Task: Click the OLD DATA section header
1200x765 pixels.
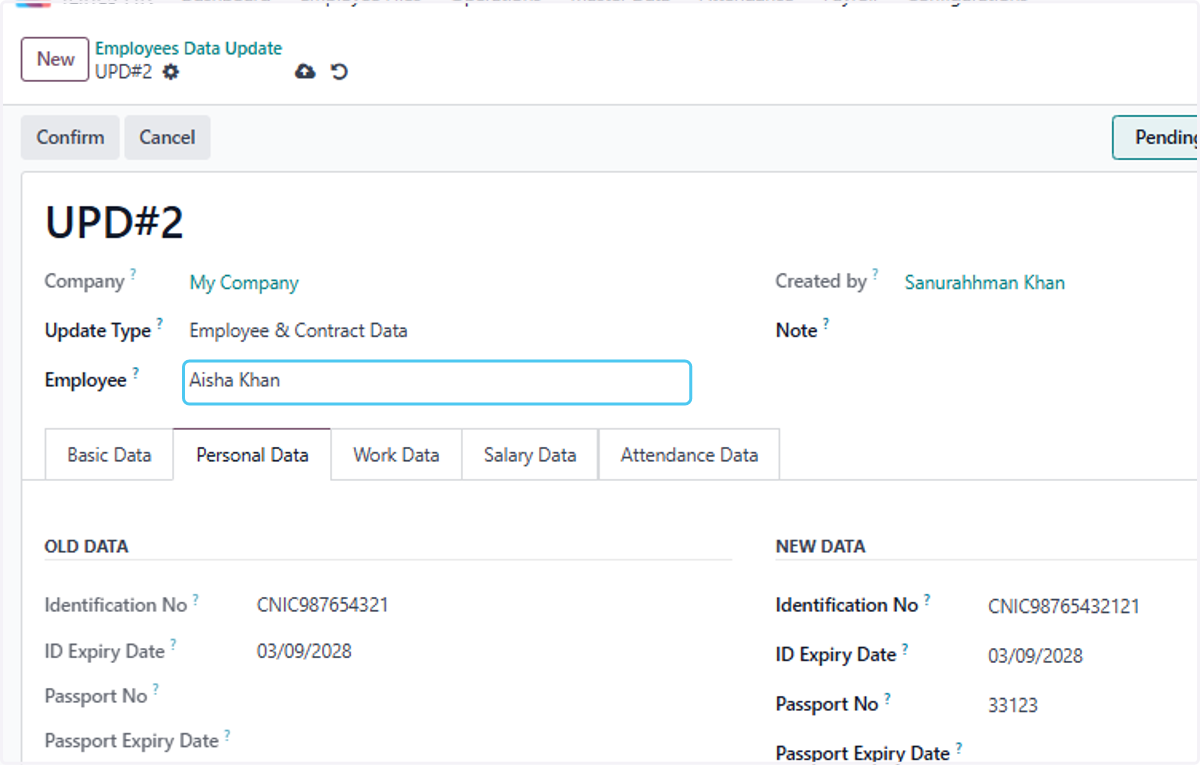Action: point(86,547)
